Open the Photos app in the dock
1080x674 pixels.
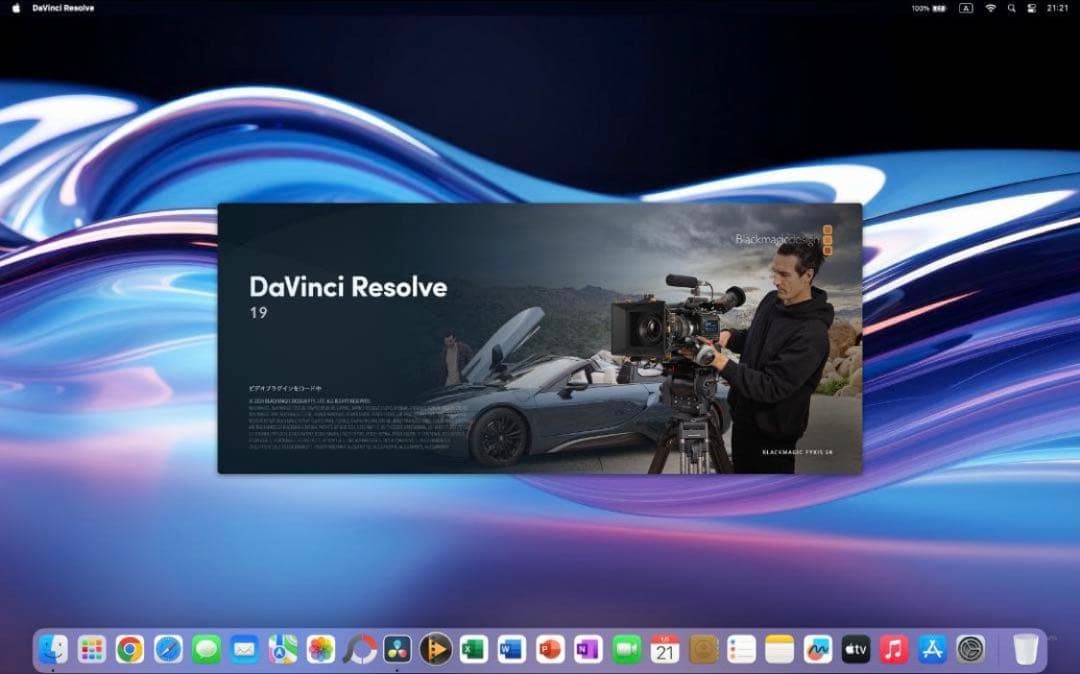(x=321, y=649)
